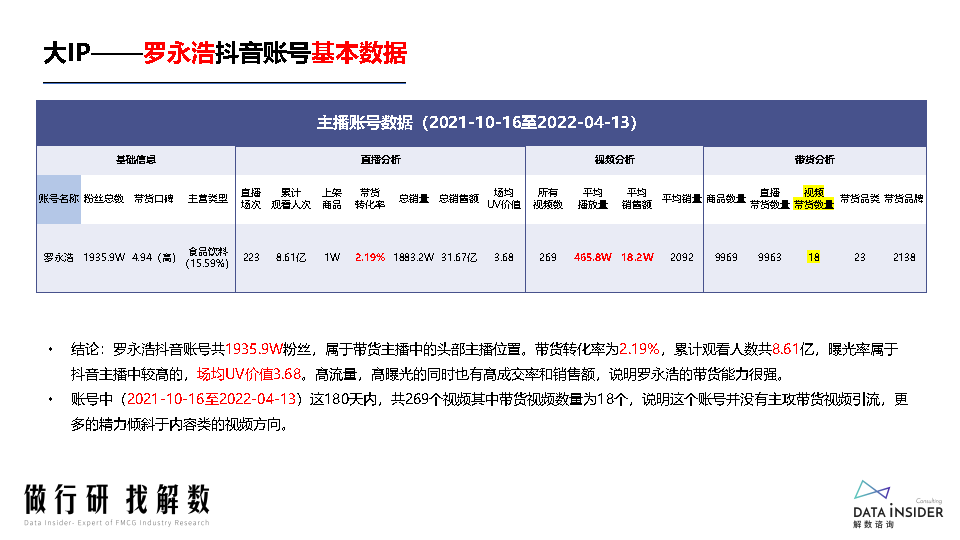Click the red 18.2W average revenue cell
This screenshot has height=540, width=960.
click(x=637, y=258)
